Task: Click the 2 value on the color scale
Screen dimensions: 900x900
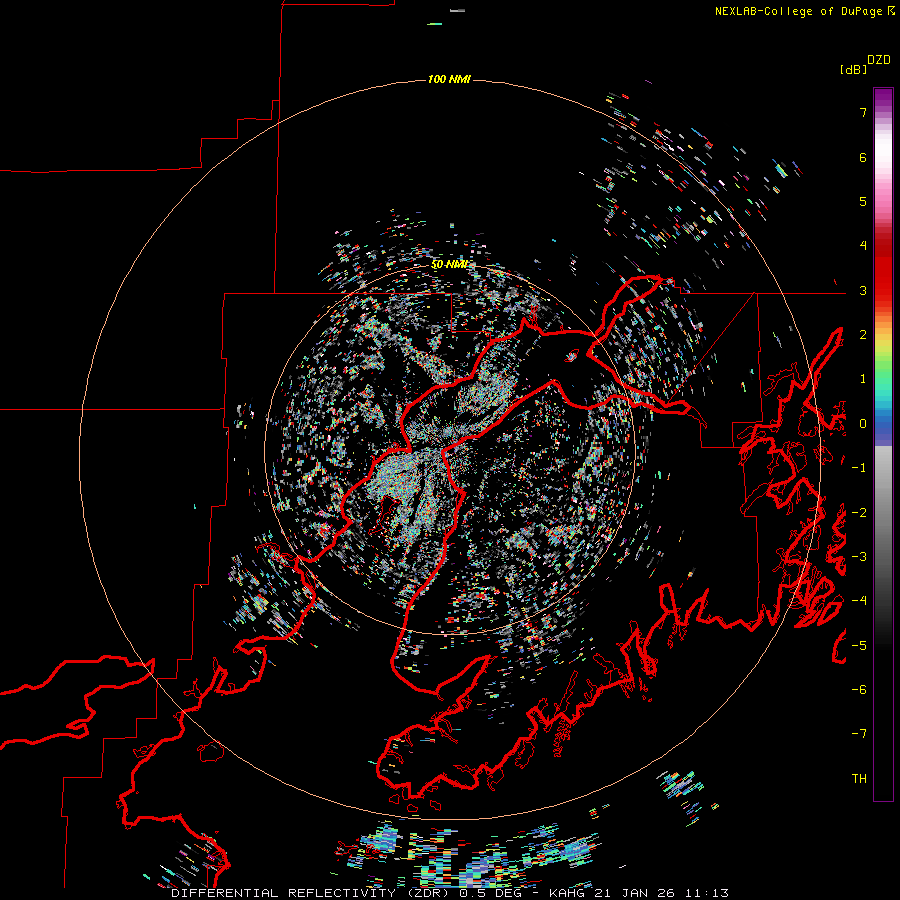Action: pyautogui.click(x=863, y=335)
